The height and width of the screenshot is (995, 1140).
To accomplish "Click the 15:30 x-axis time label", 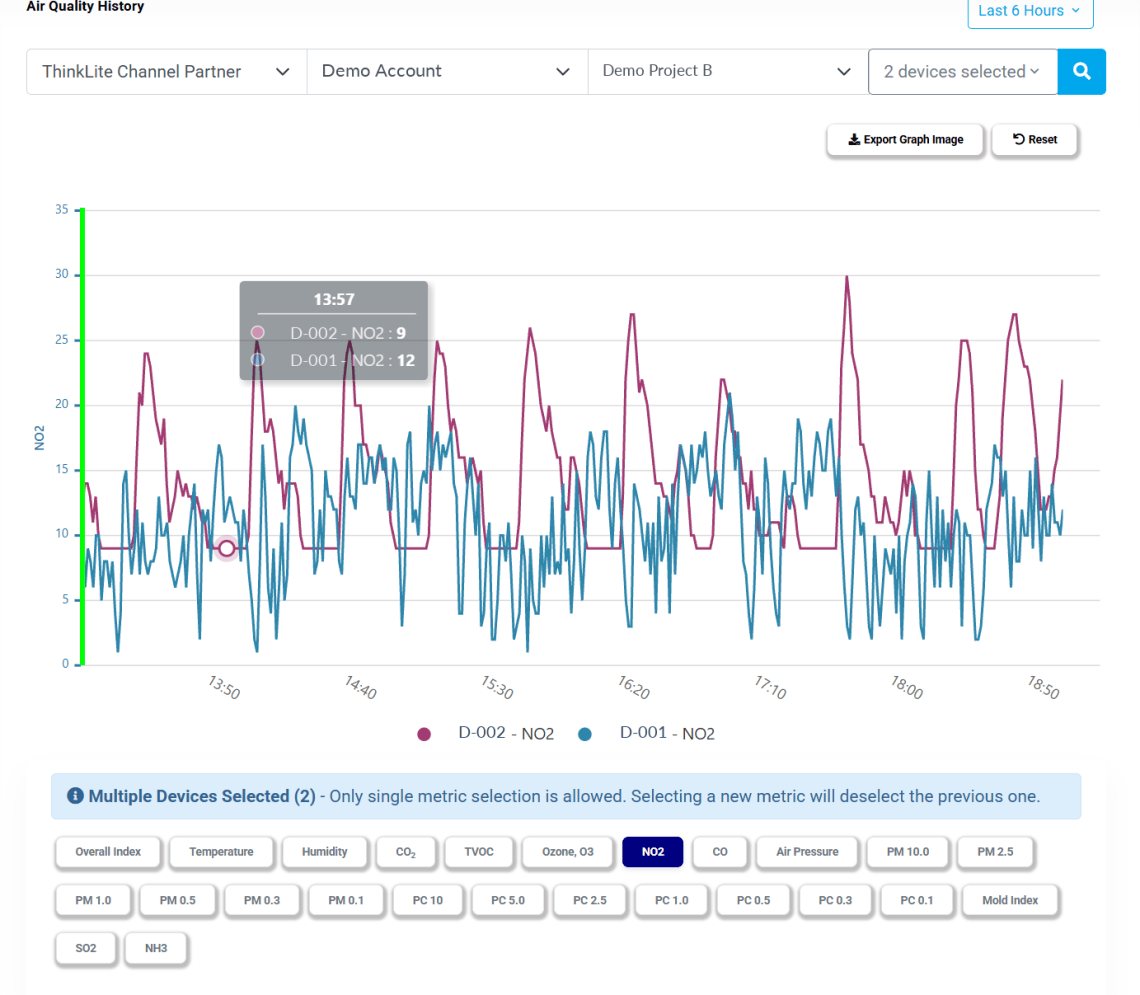I will [x=497, y=688].
